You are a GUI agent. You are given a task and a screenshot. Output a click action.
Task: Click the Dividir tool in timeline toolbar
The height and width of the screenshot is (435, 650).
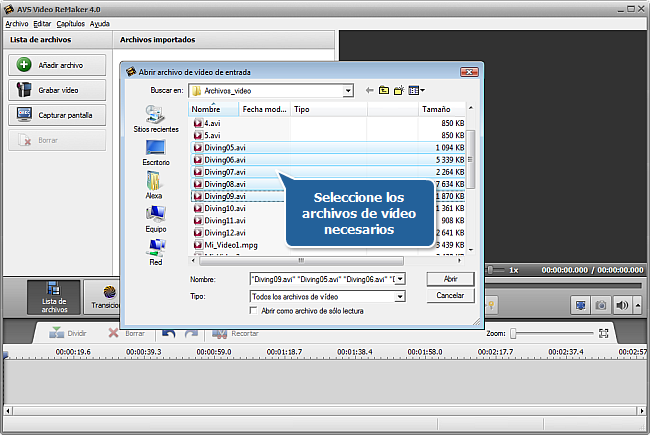click(68, 333)
